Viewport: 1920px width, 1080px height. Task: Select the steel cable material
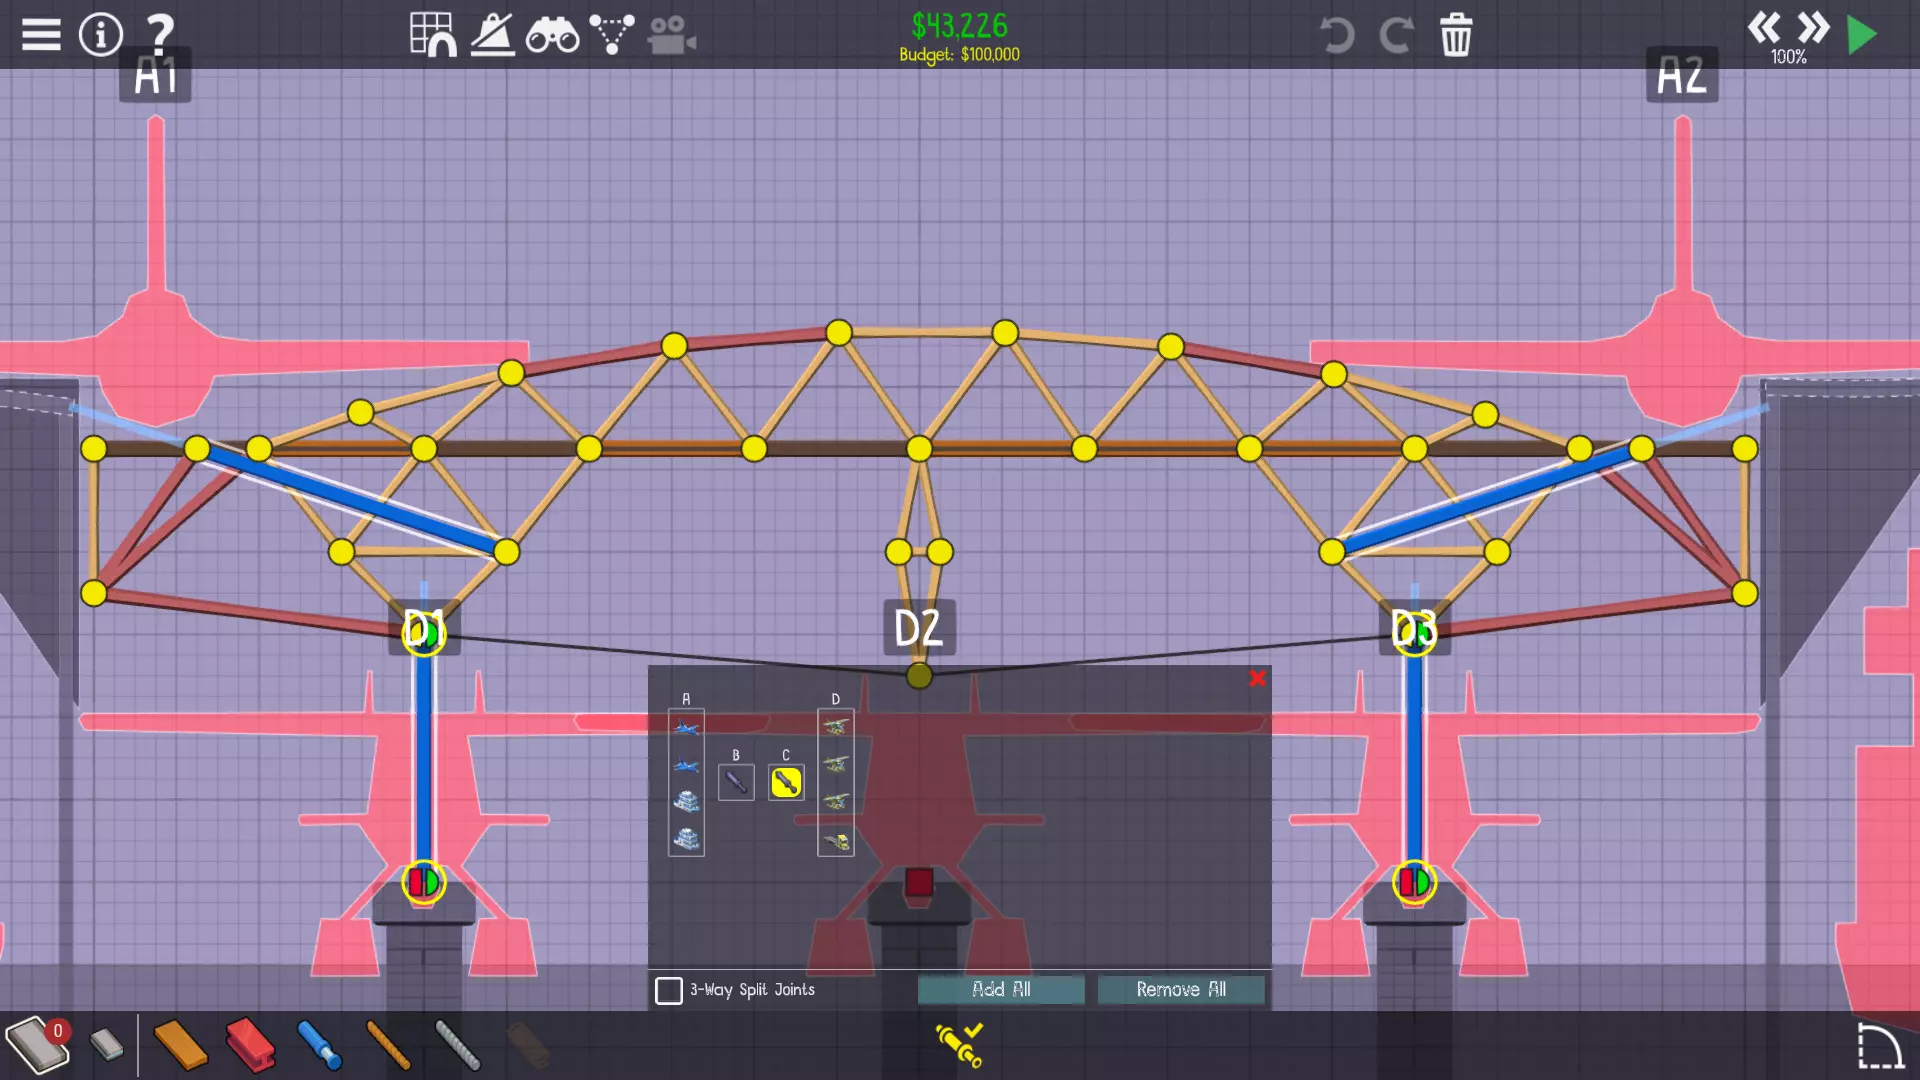coord(458,1045)
